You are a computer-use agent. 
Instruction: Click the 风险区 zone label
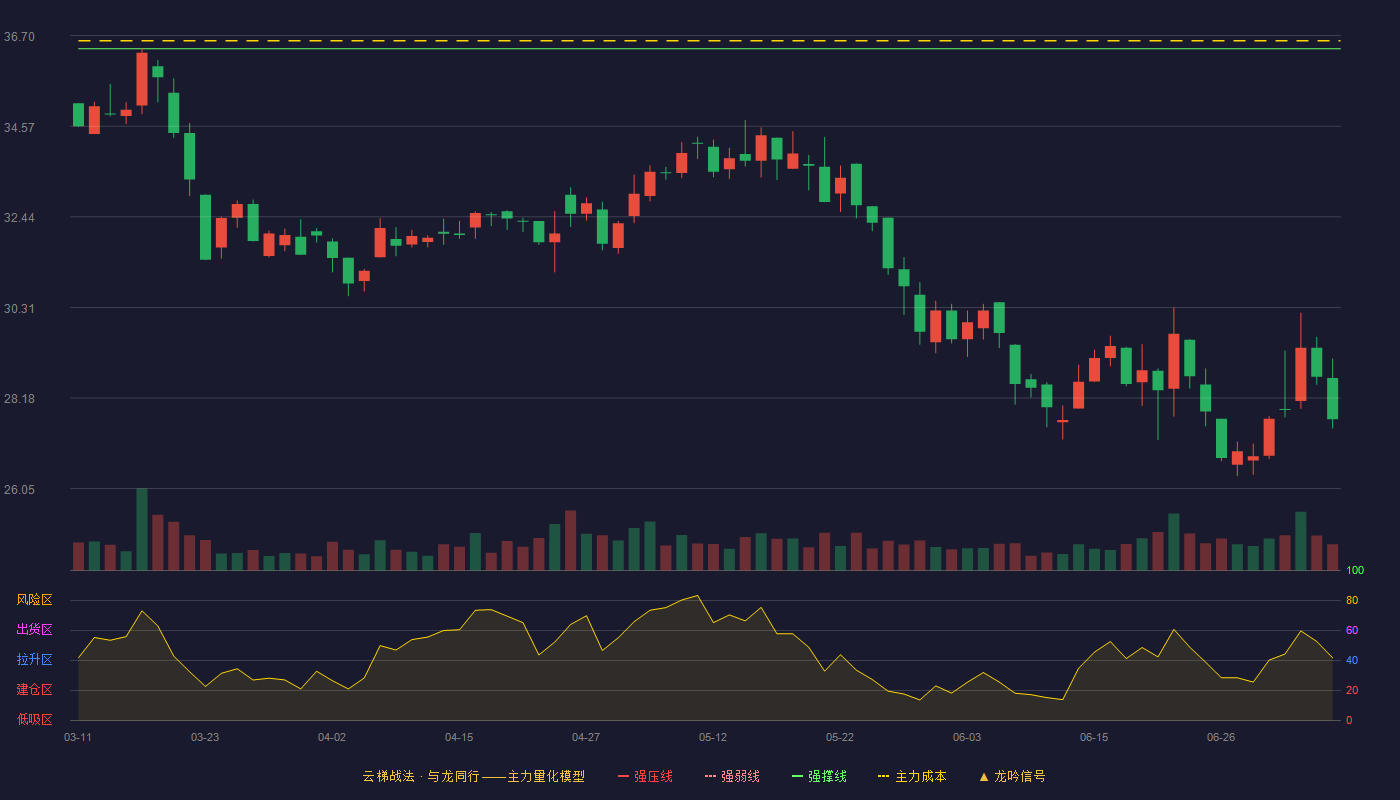pyautogui.click(x=34, y=600)
